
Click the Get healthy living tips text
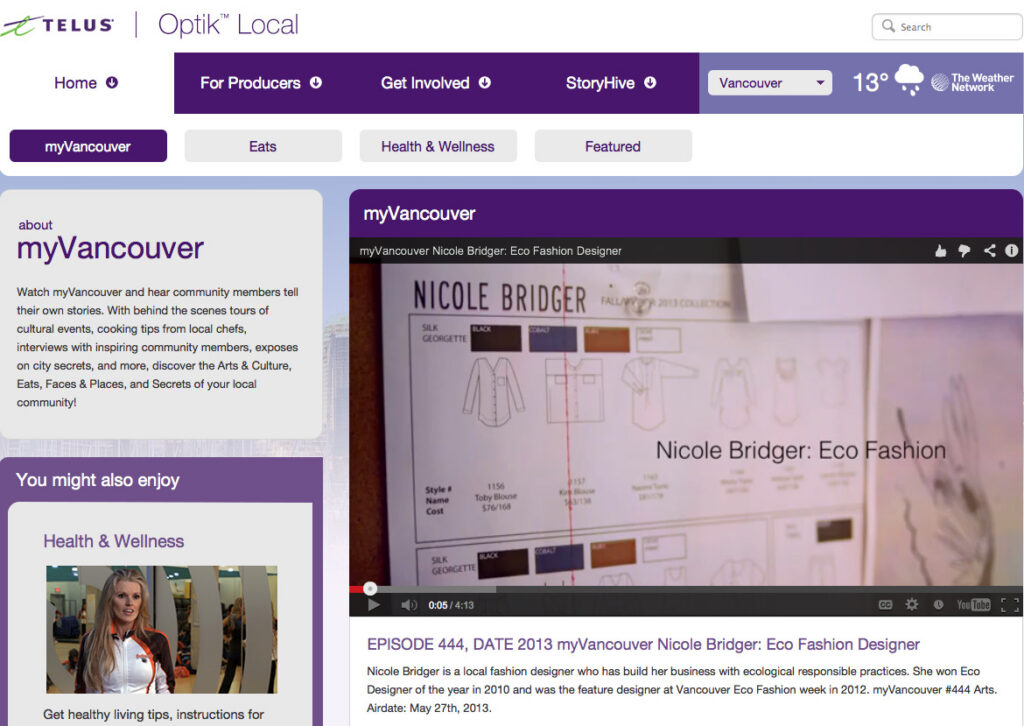tap(153, 714)
